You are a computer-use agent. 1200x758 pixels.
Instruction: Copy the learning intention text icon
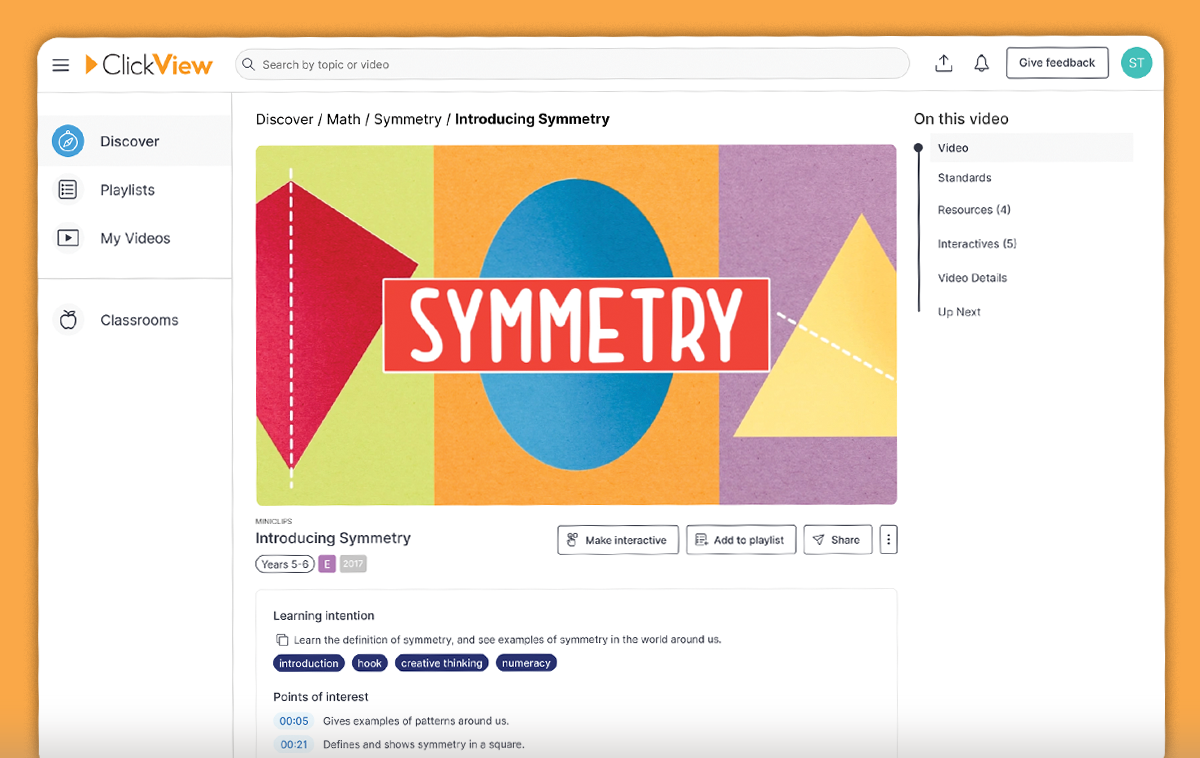[x=282, y=640]
